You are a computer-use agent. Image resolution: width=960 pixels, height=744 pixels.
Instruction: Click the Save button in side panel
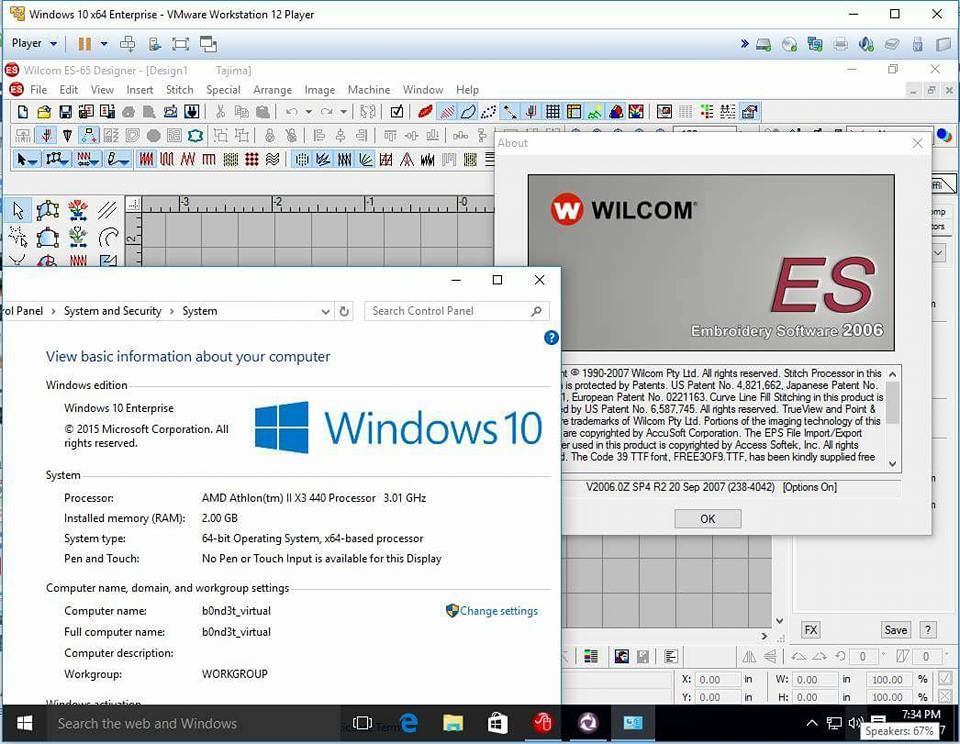[895, 629]
